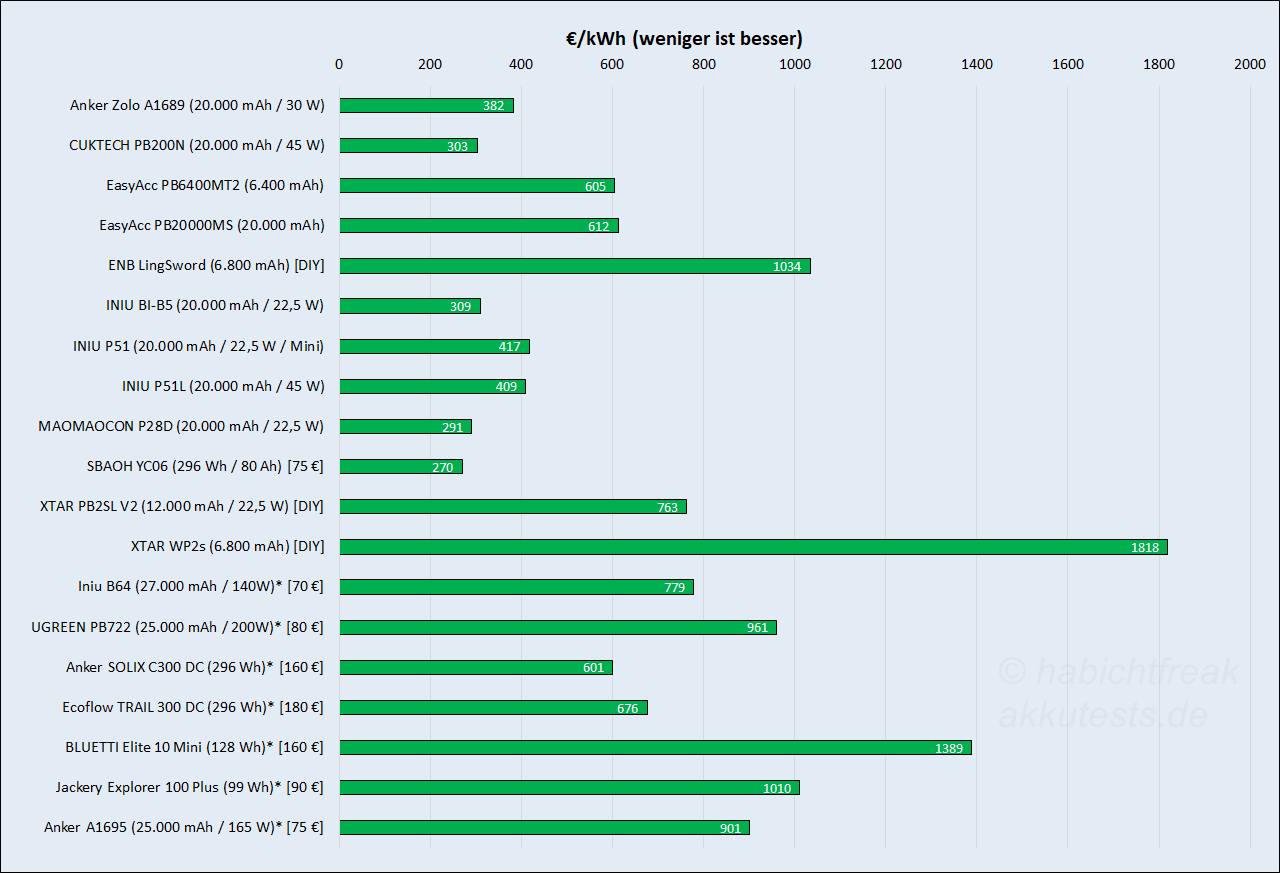Select the ENB LingSword bar showing 1034
This screenshot has height=873, width=1280.
[574, 266]
